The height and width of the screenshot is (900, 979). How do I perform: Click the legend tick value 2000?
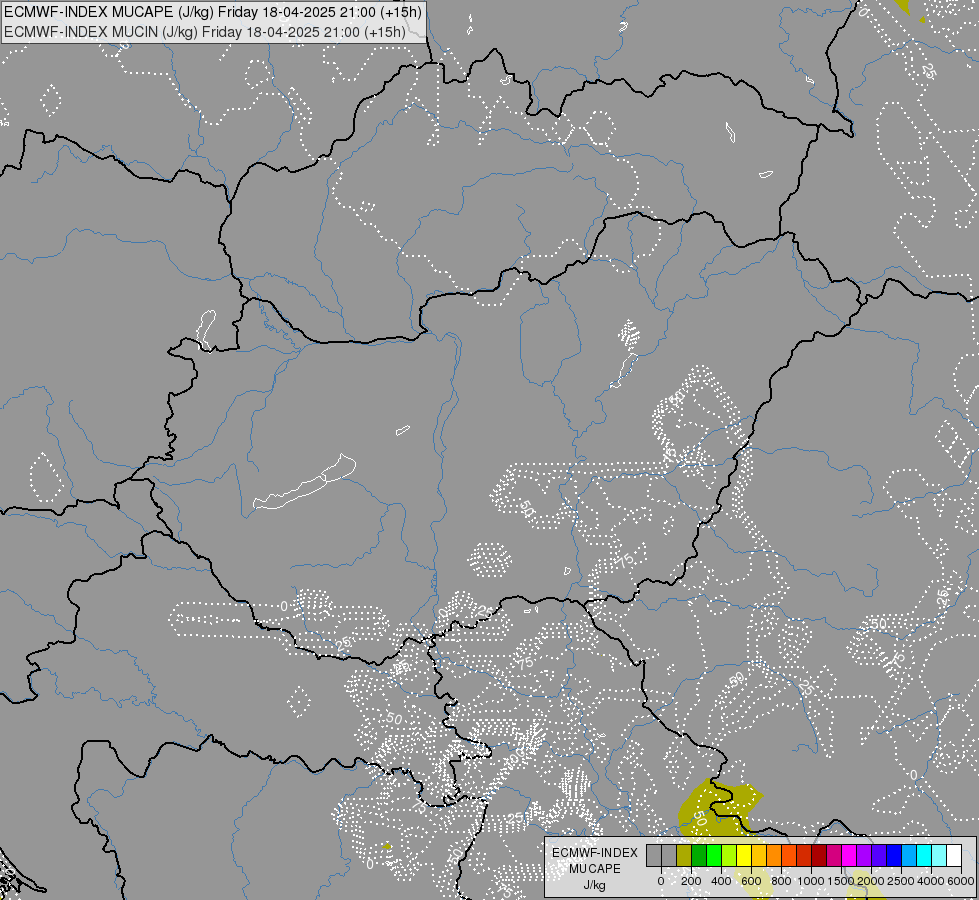pyautogui.click(x=872, y=881)
